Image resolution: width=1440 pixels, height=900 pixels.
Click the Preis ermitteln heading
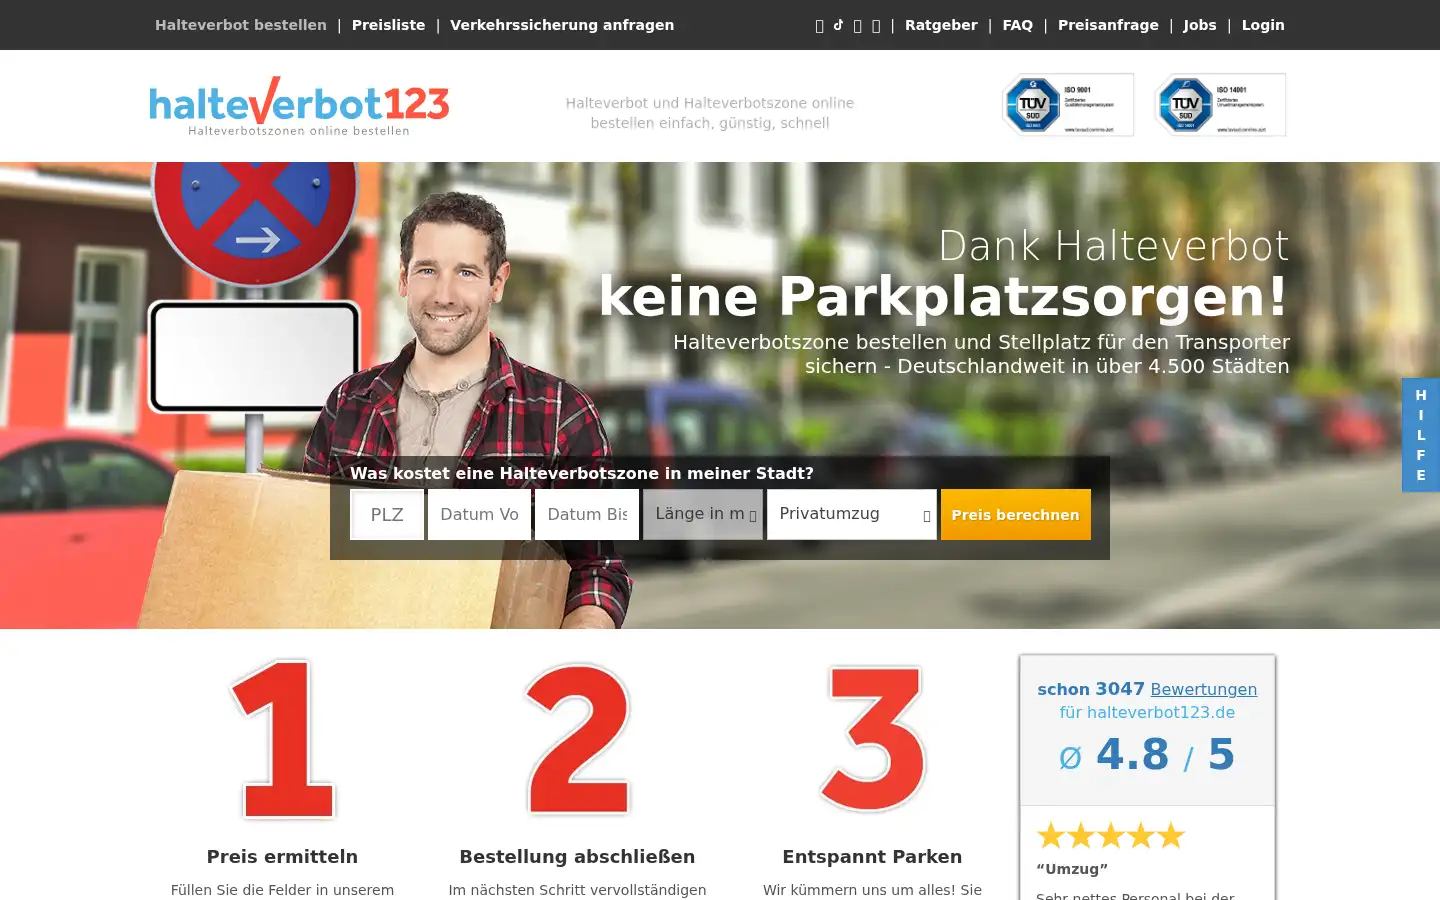(282, 856)
